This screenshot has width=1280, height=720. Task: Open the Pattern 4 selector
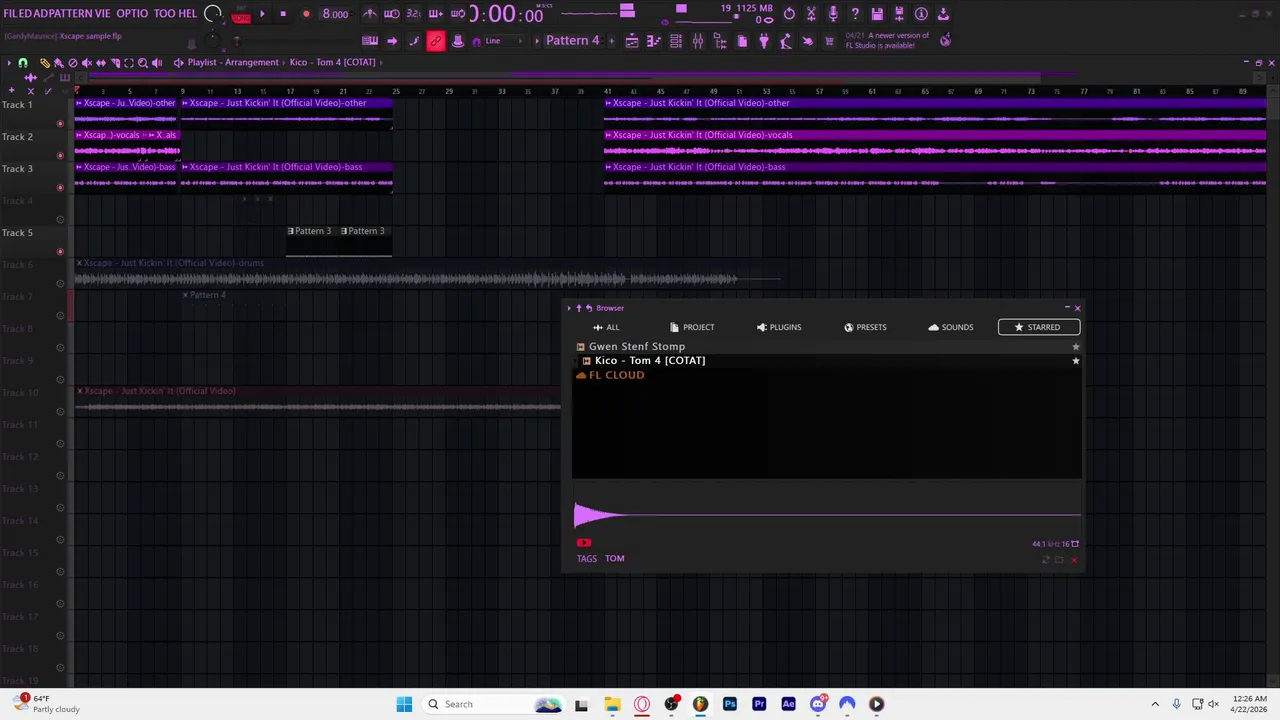coord(572,41)
